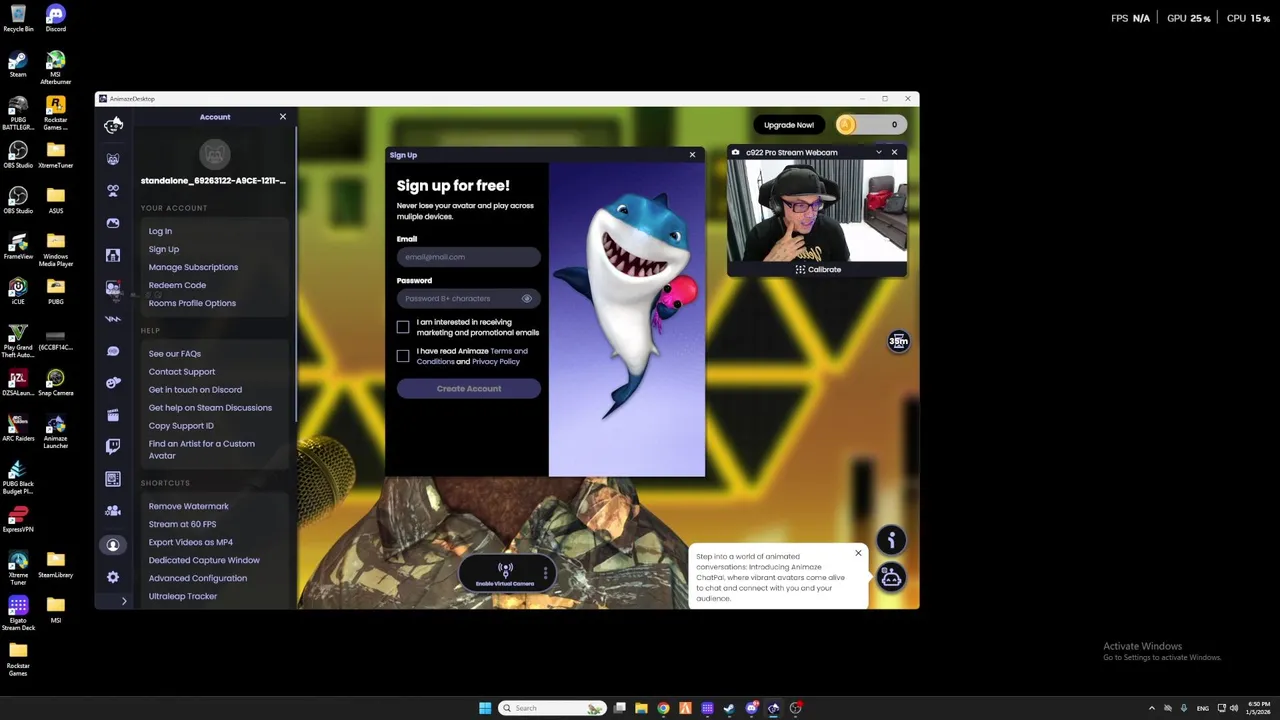The height and width of the screenshot is (720, 1280).
Task: Click Find an Artist for a Custom Avatar
Action: coord(202,449)
